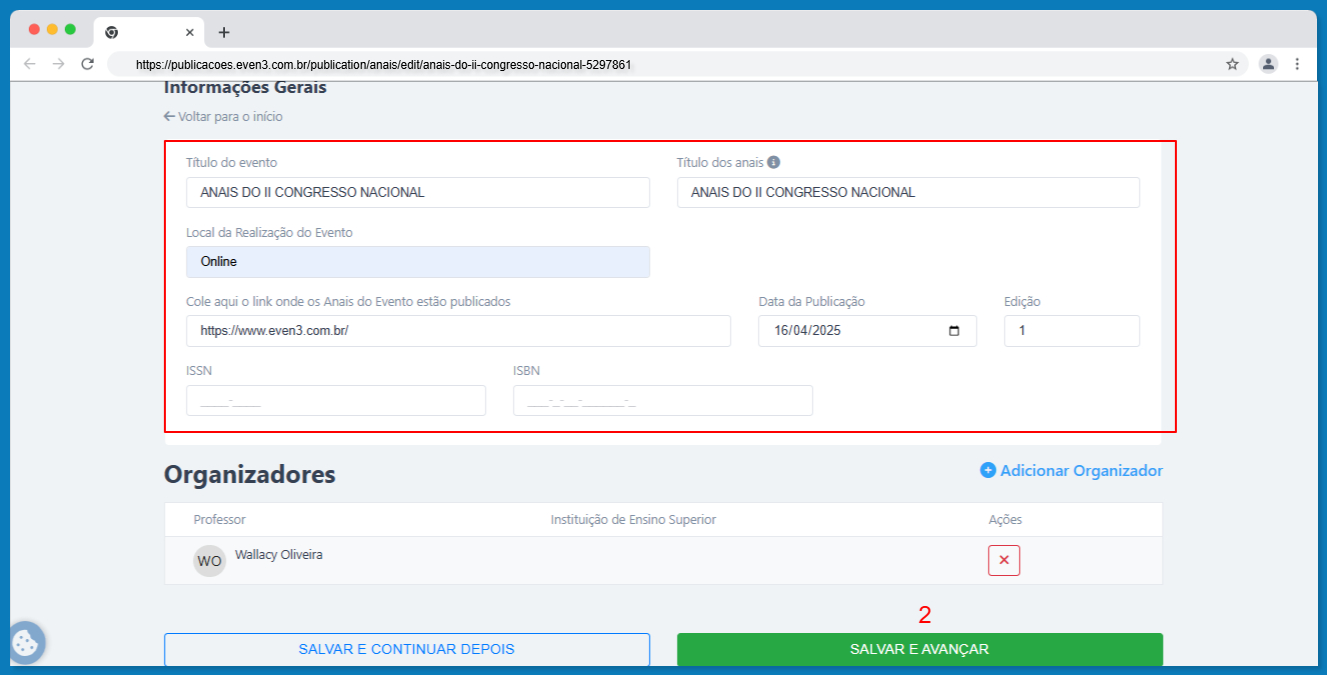
Task: Close the window with the red macOS button
Action: click(35, 29)
